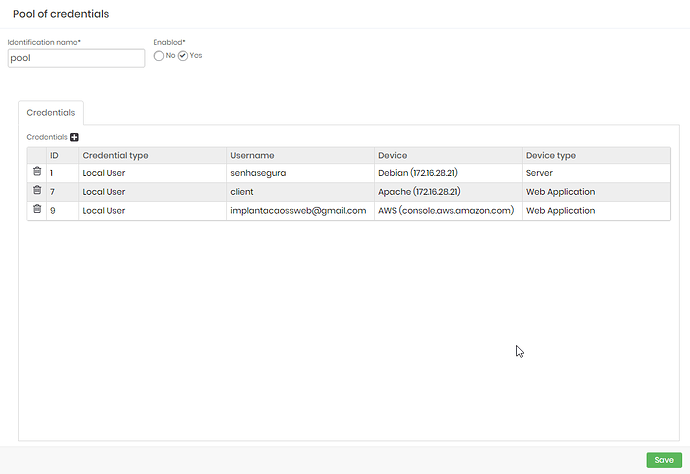Delete implantacaossweb@gmail.com credential with trash icon
This screenshot has width=690, height=474.
(37, 209)
